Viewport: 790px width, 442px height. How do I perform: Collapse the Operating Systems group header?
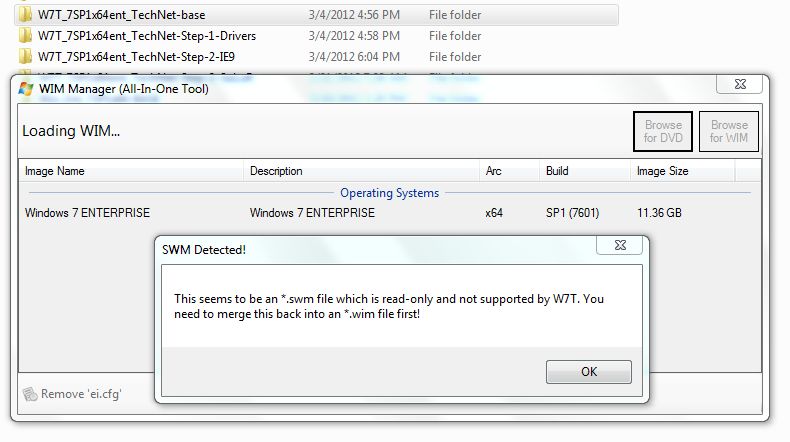(389, 193)
